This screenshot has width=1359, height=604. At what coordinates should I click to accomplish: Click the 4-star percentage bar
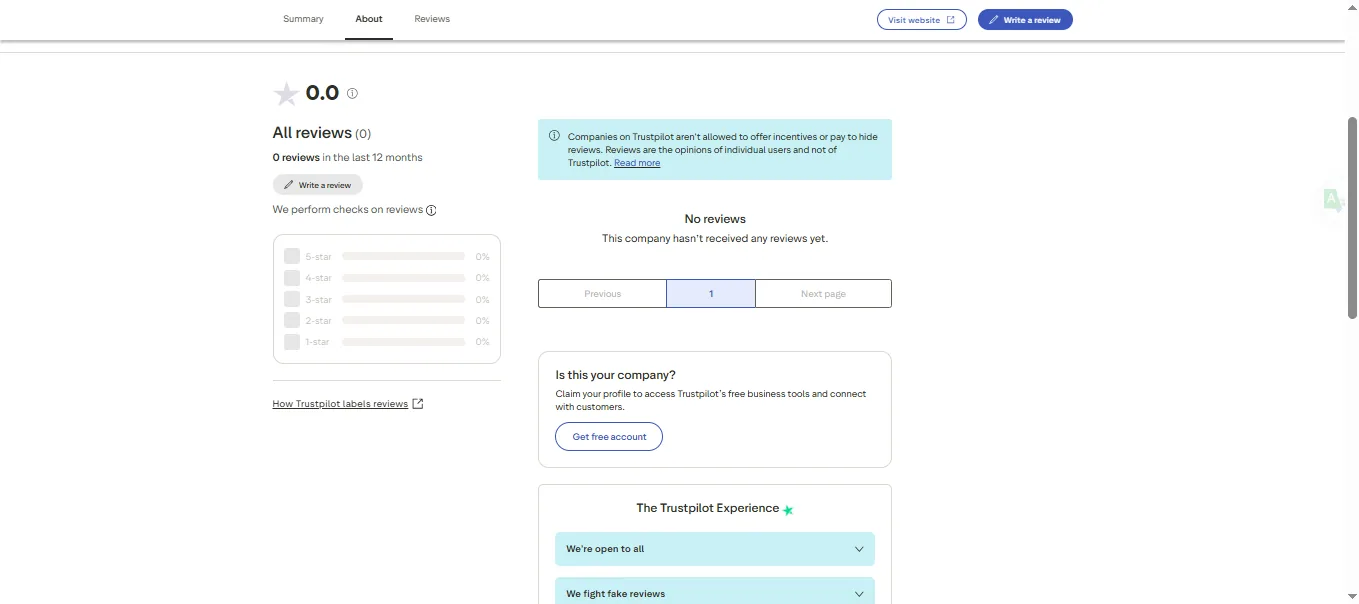click(x=403, y=278)
